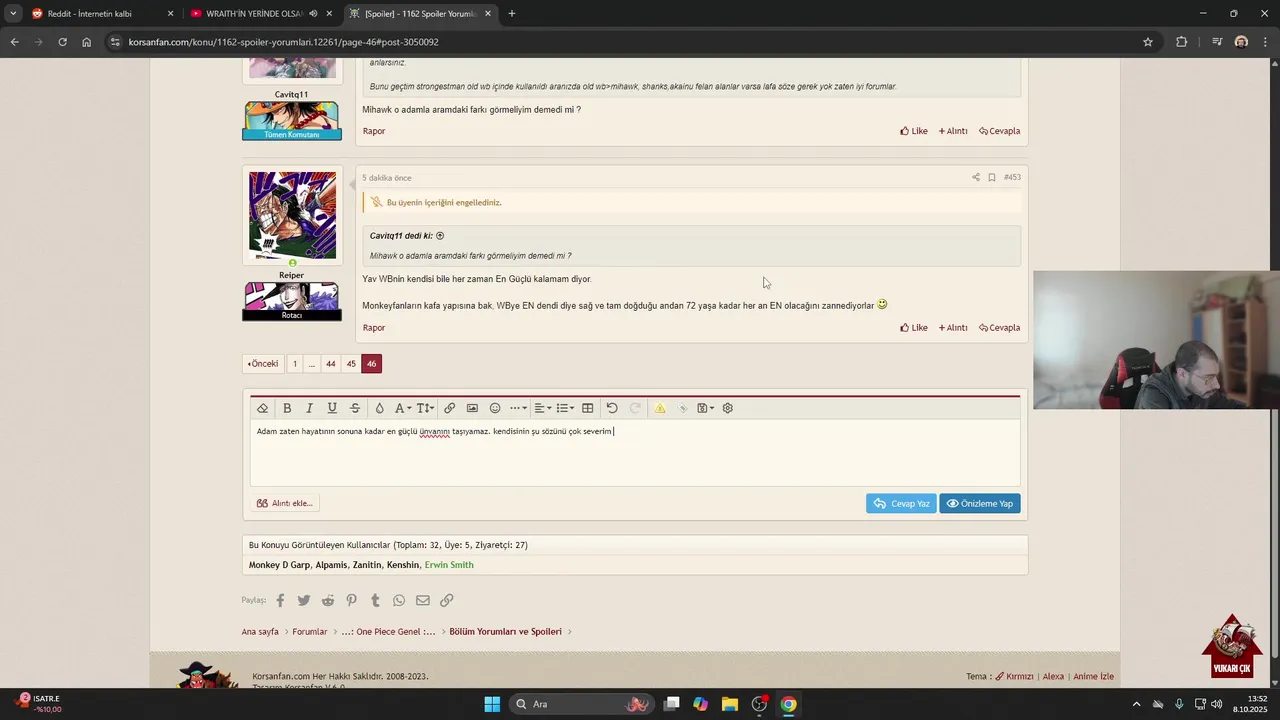
Task: Bookmark post #453
Action: 992,177
